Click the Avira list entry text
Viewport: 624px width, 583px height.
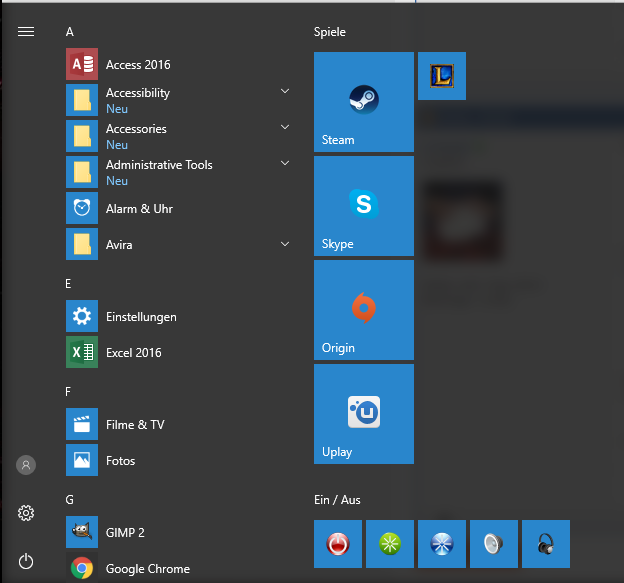pos(119,245)
